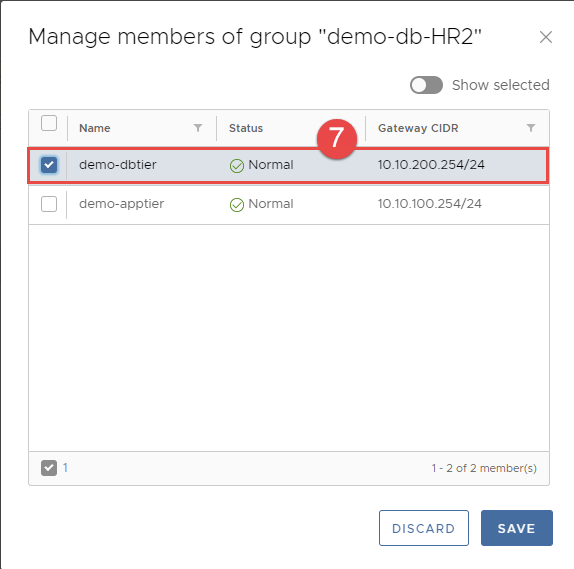This screenshot has height=569, width=574.
Task: Sort by the Gateway CIDR column header
Action: pyautogui.click(x=418, y=128)
